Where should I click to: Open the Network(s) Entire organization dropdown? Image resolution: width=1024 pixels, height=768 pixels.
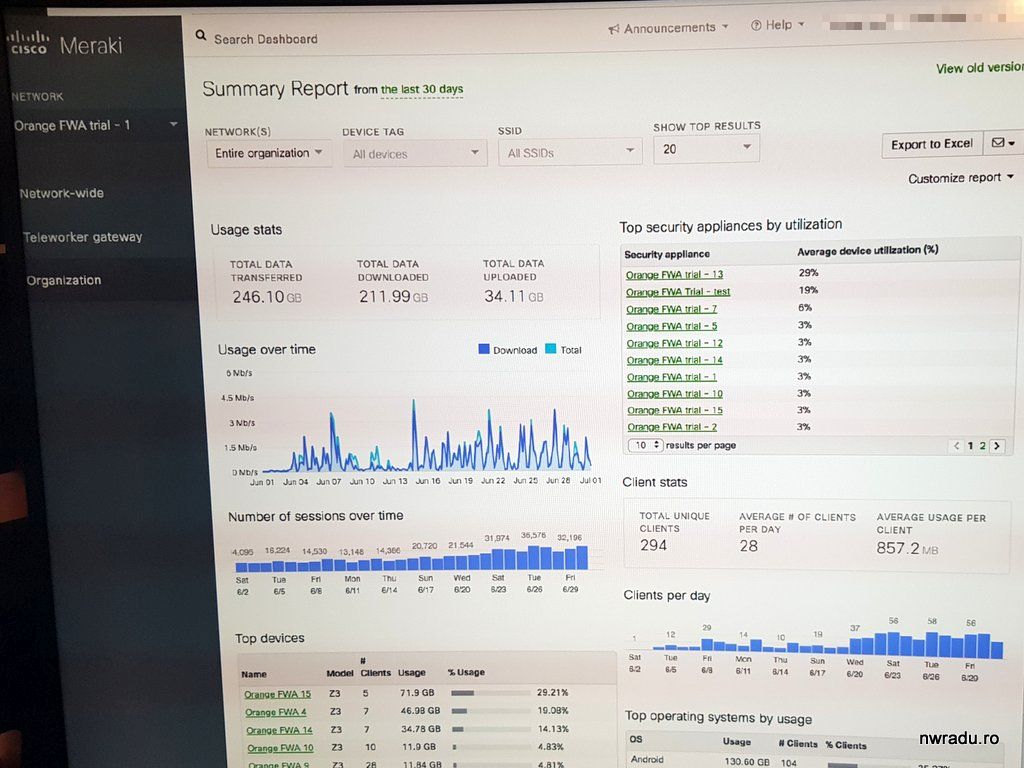coord(269,153)
